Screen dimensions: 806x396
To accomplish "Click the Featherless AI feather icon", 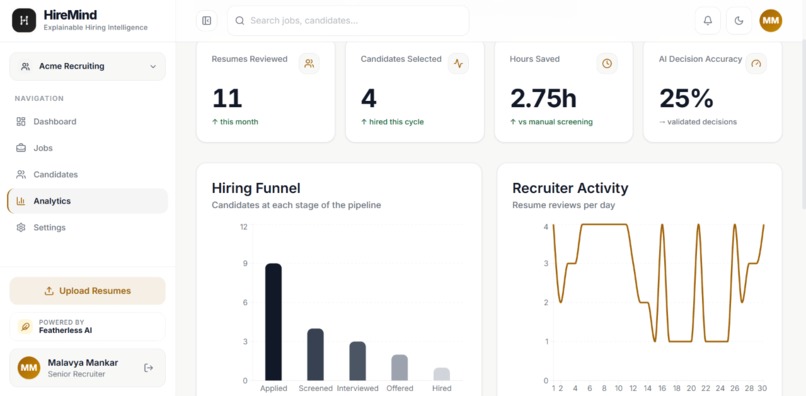I will pyautogui.click(x=25, y=327).
